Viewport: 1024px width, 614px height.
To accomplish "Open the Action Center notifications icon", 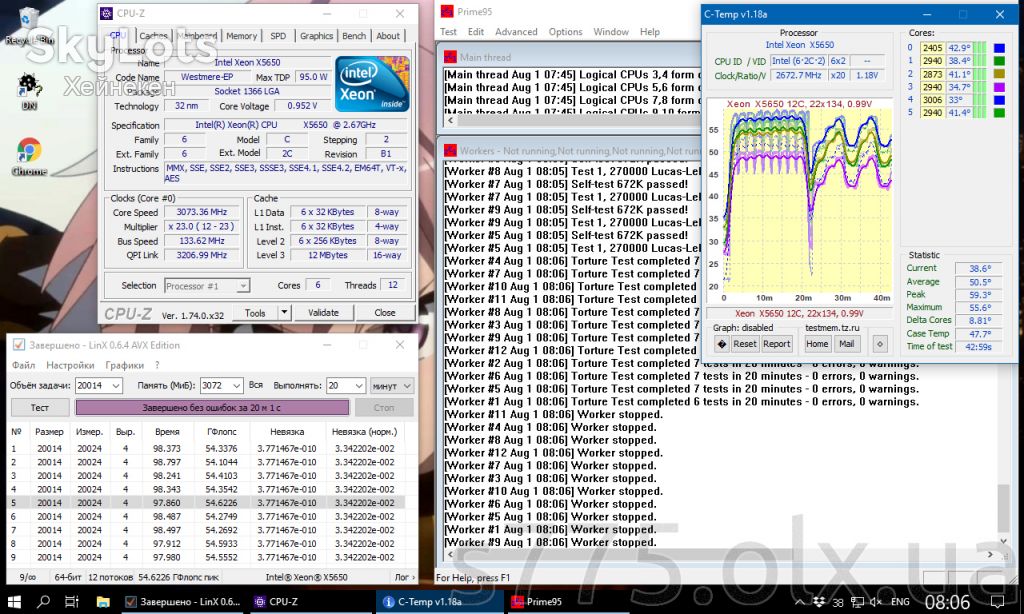I will [998, 602].
